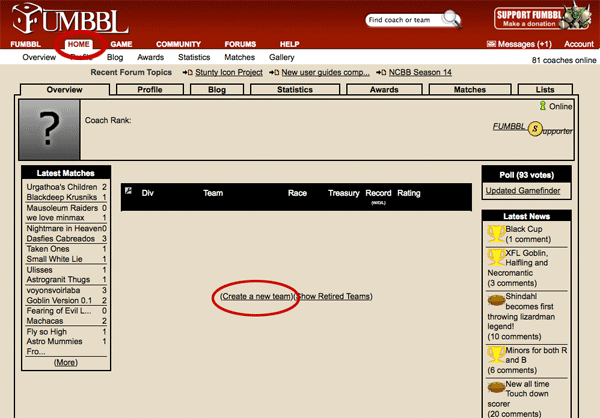Open the GAME menu
600x418 pixels.
coord(121,44)
